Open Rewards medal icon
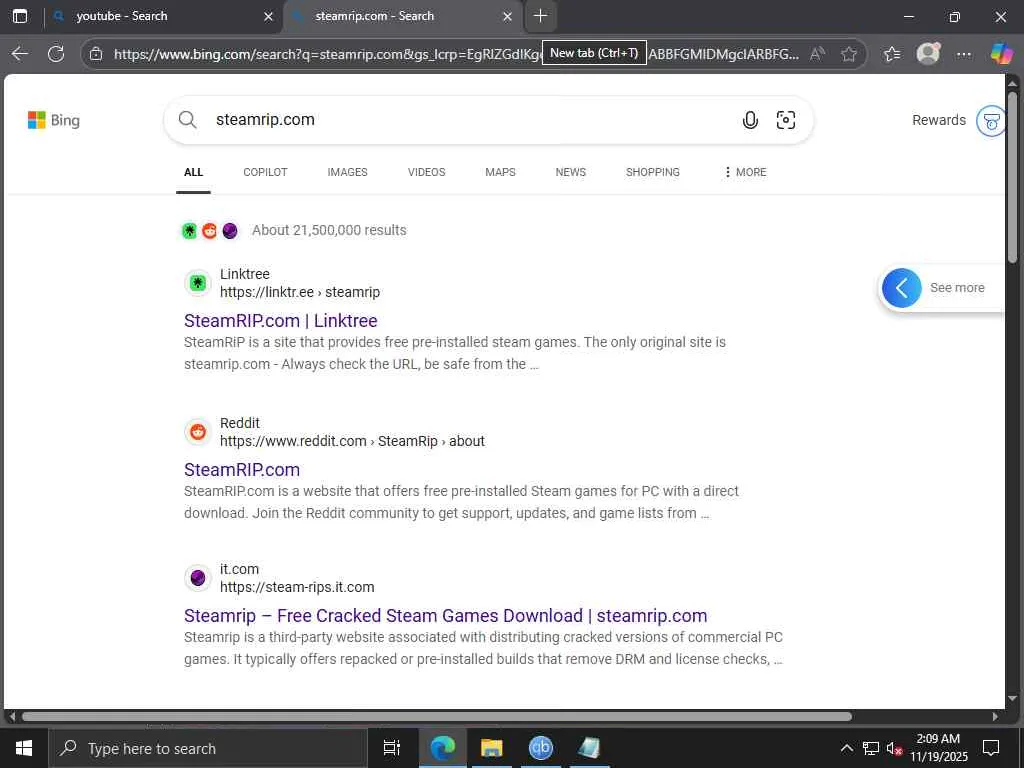The width and height of the screenshot is (1024, 768). [x=991, y=121]
